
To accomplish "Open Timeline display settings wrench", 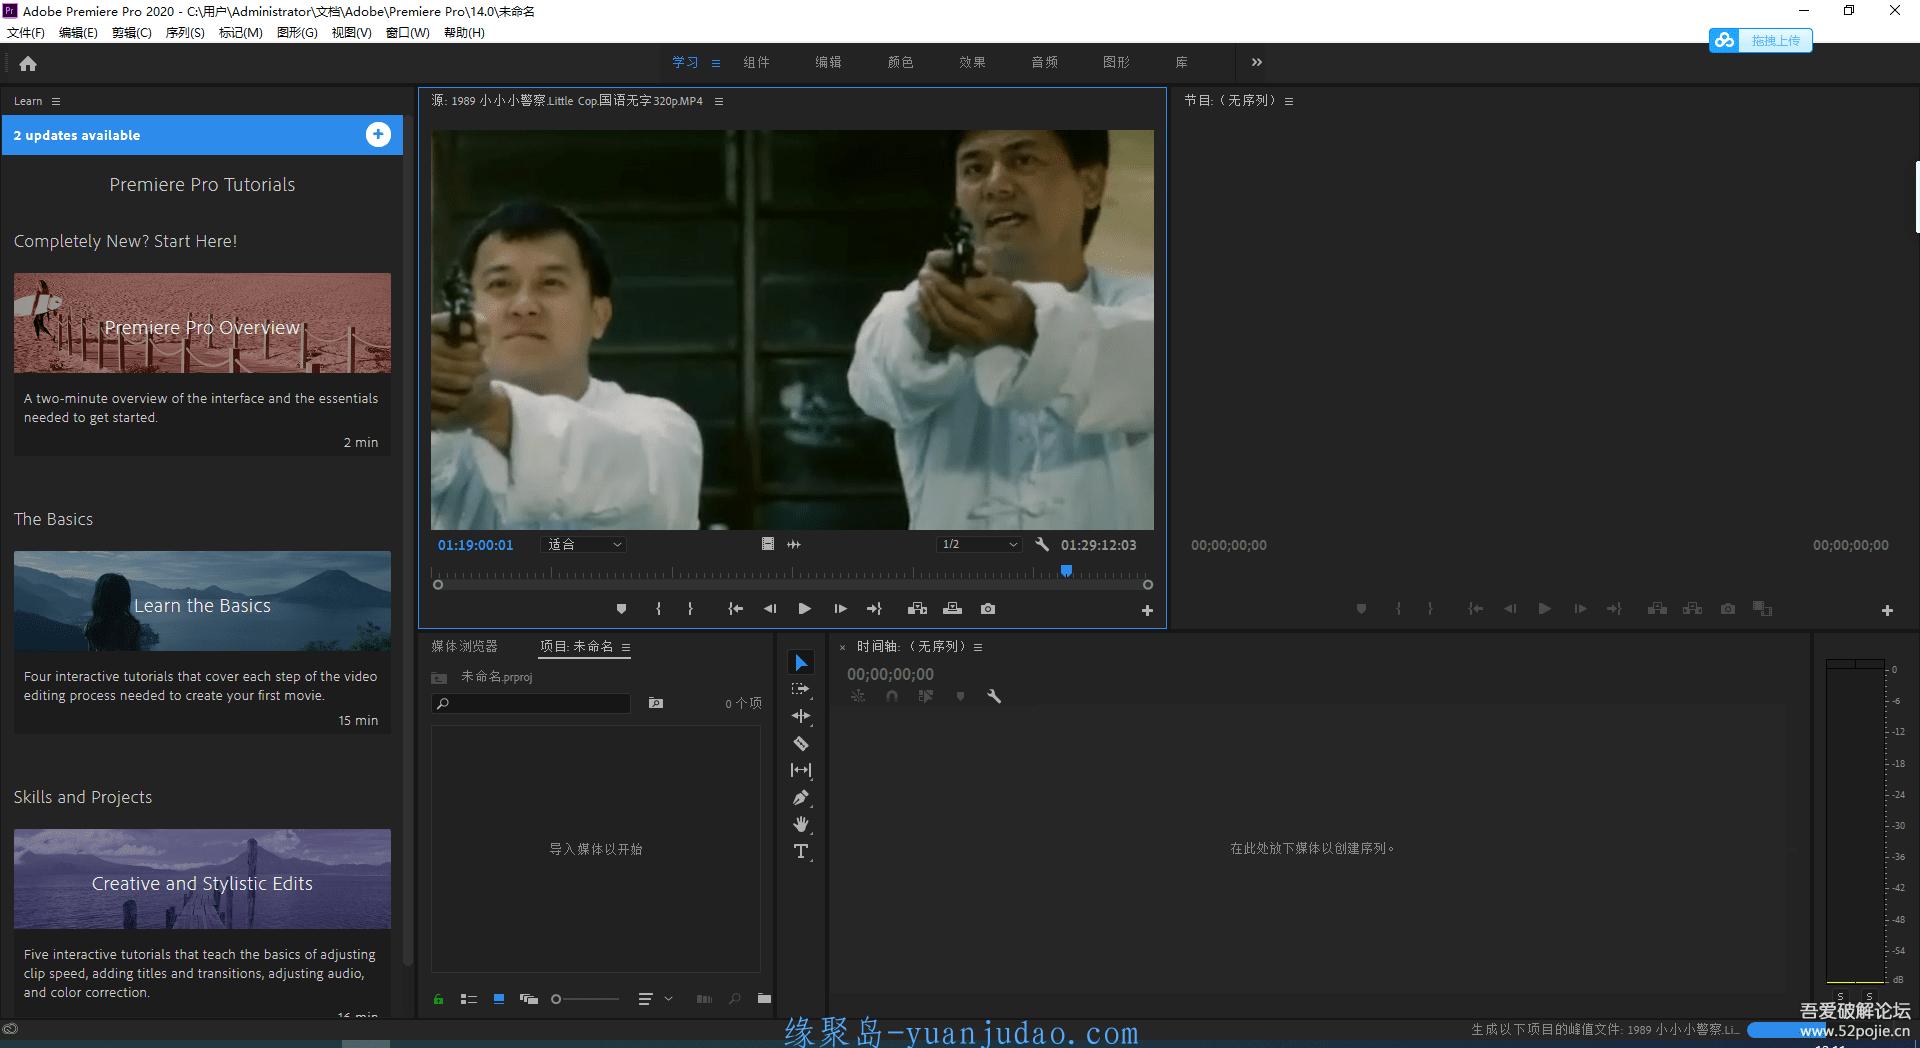I will (994, 696).
